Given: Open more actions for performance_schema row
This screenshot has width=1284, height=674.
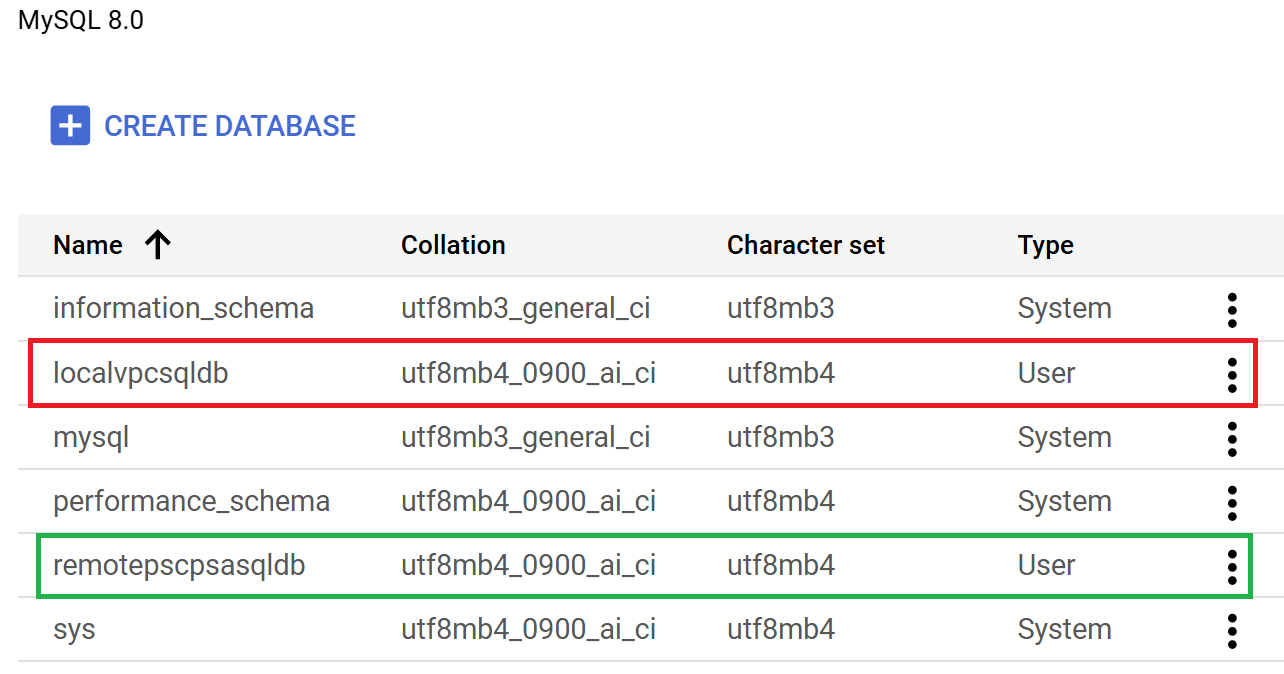Looking at the screenshot, I should click(x=1232, y=502).
